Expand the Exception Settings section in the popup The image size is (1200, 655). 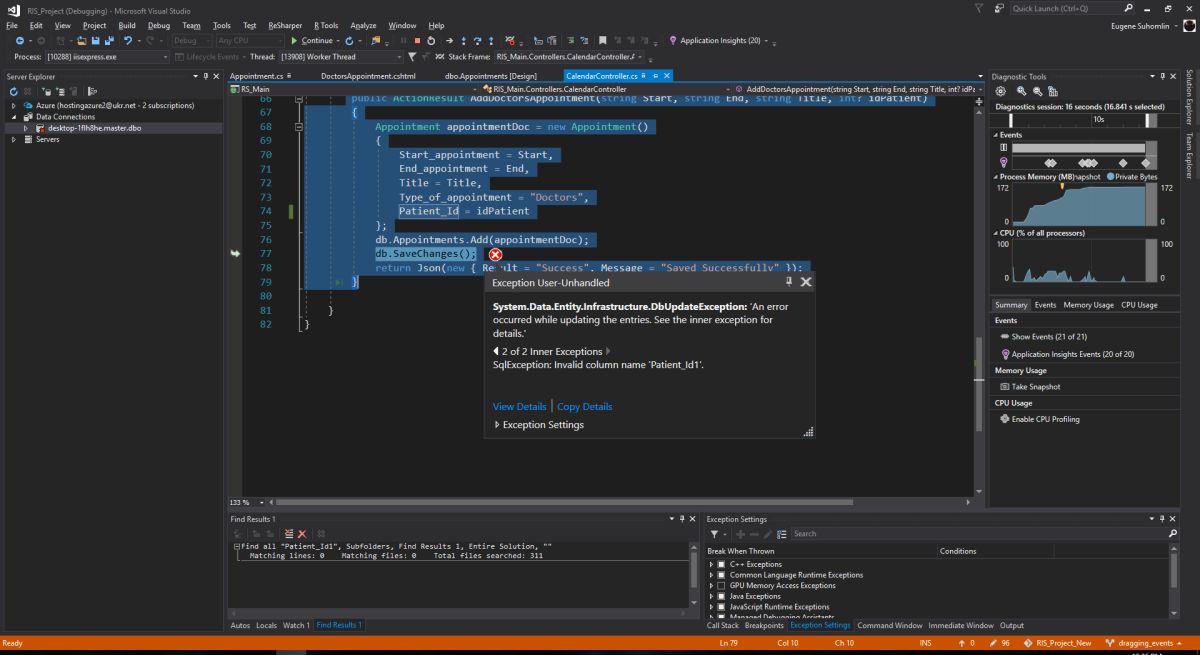498,425
